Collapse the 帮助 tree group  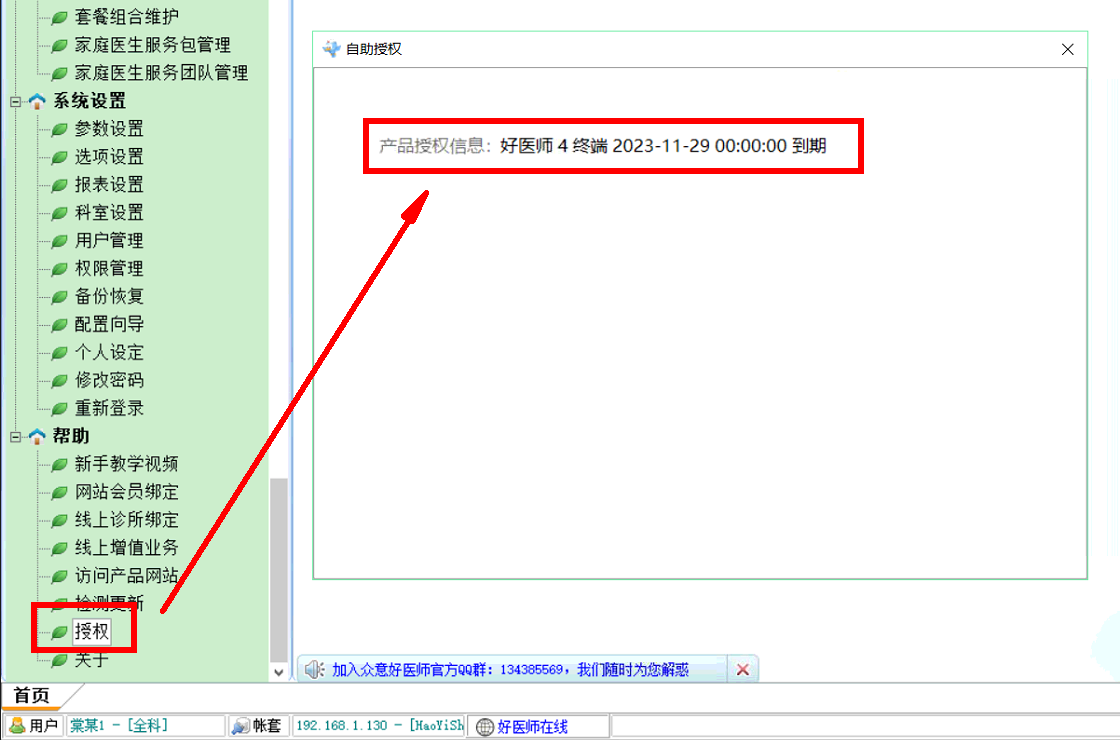(x=16, y=436)
